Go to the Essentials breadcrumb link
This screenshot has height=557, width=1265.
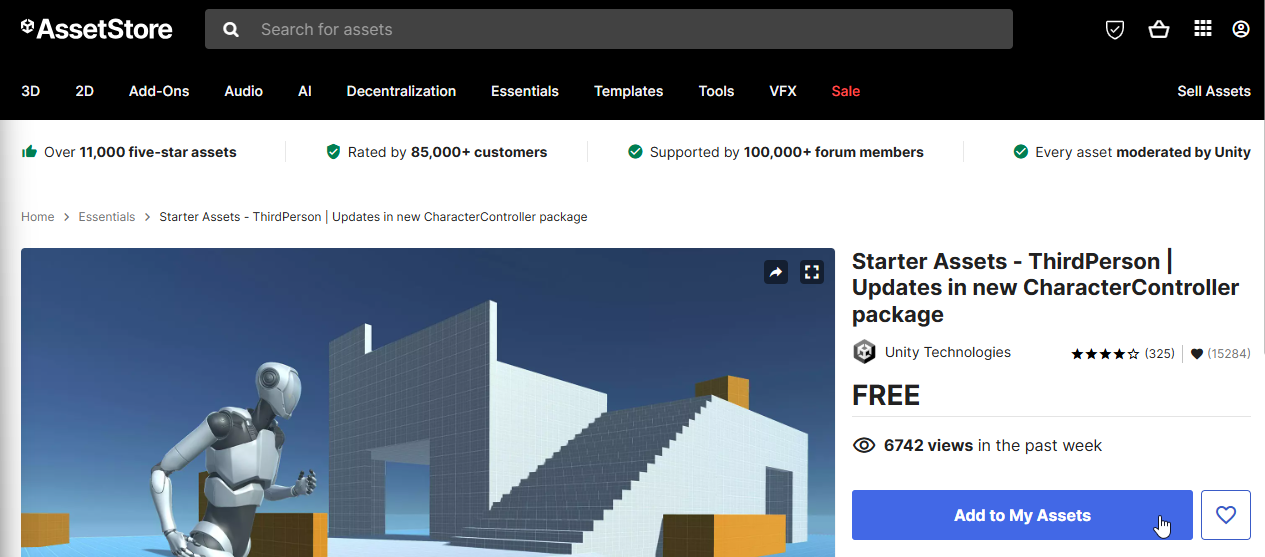click(x=107, y=217)
